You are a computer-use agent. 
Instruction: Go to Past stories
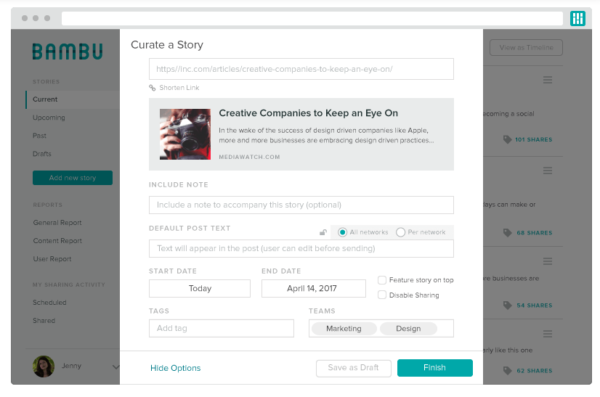(x=39, y=136)
